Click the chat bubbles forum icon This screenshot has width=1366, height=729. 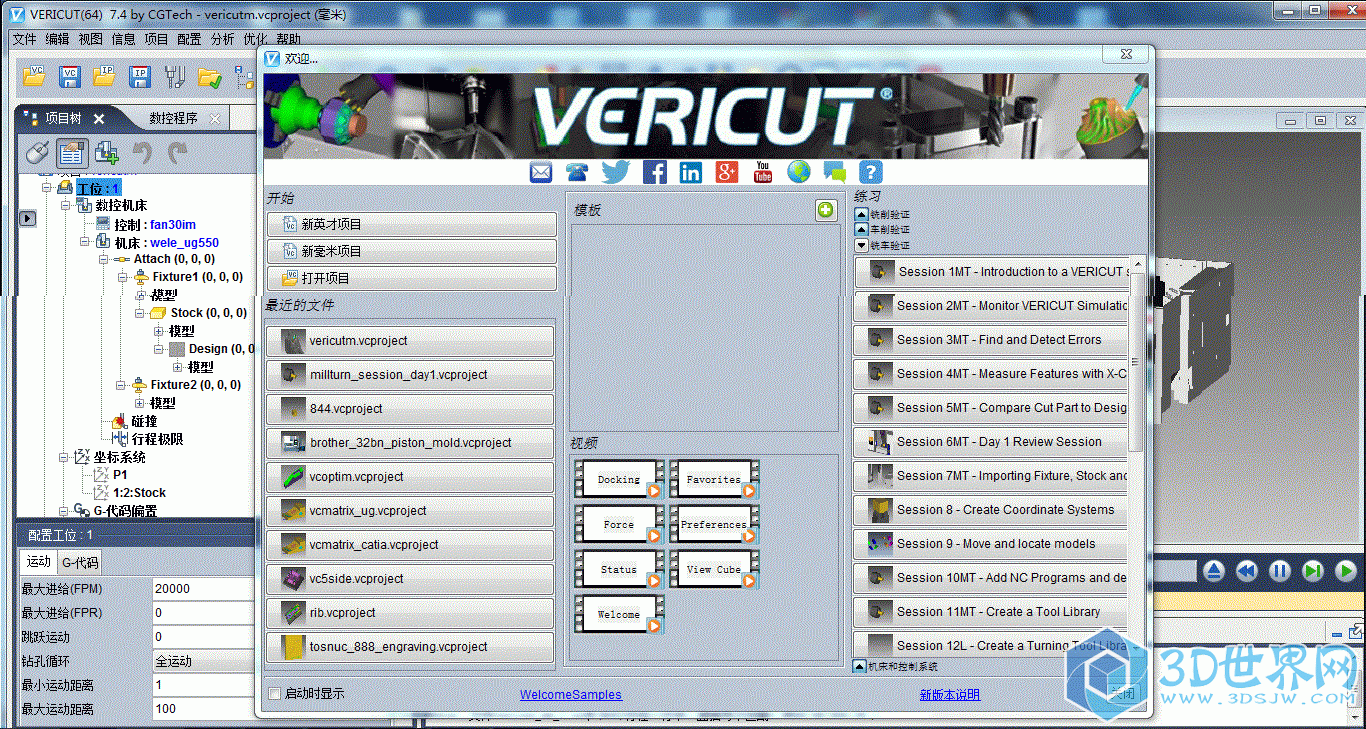click(x=834, y=172)
